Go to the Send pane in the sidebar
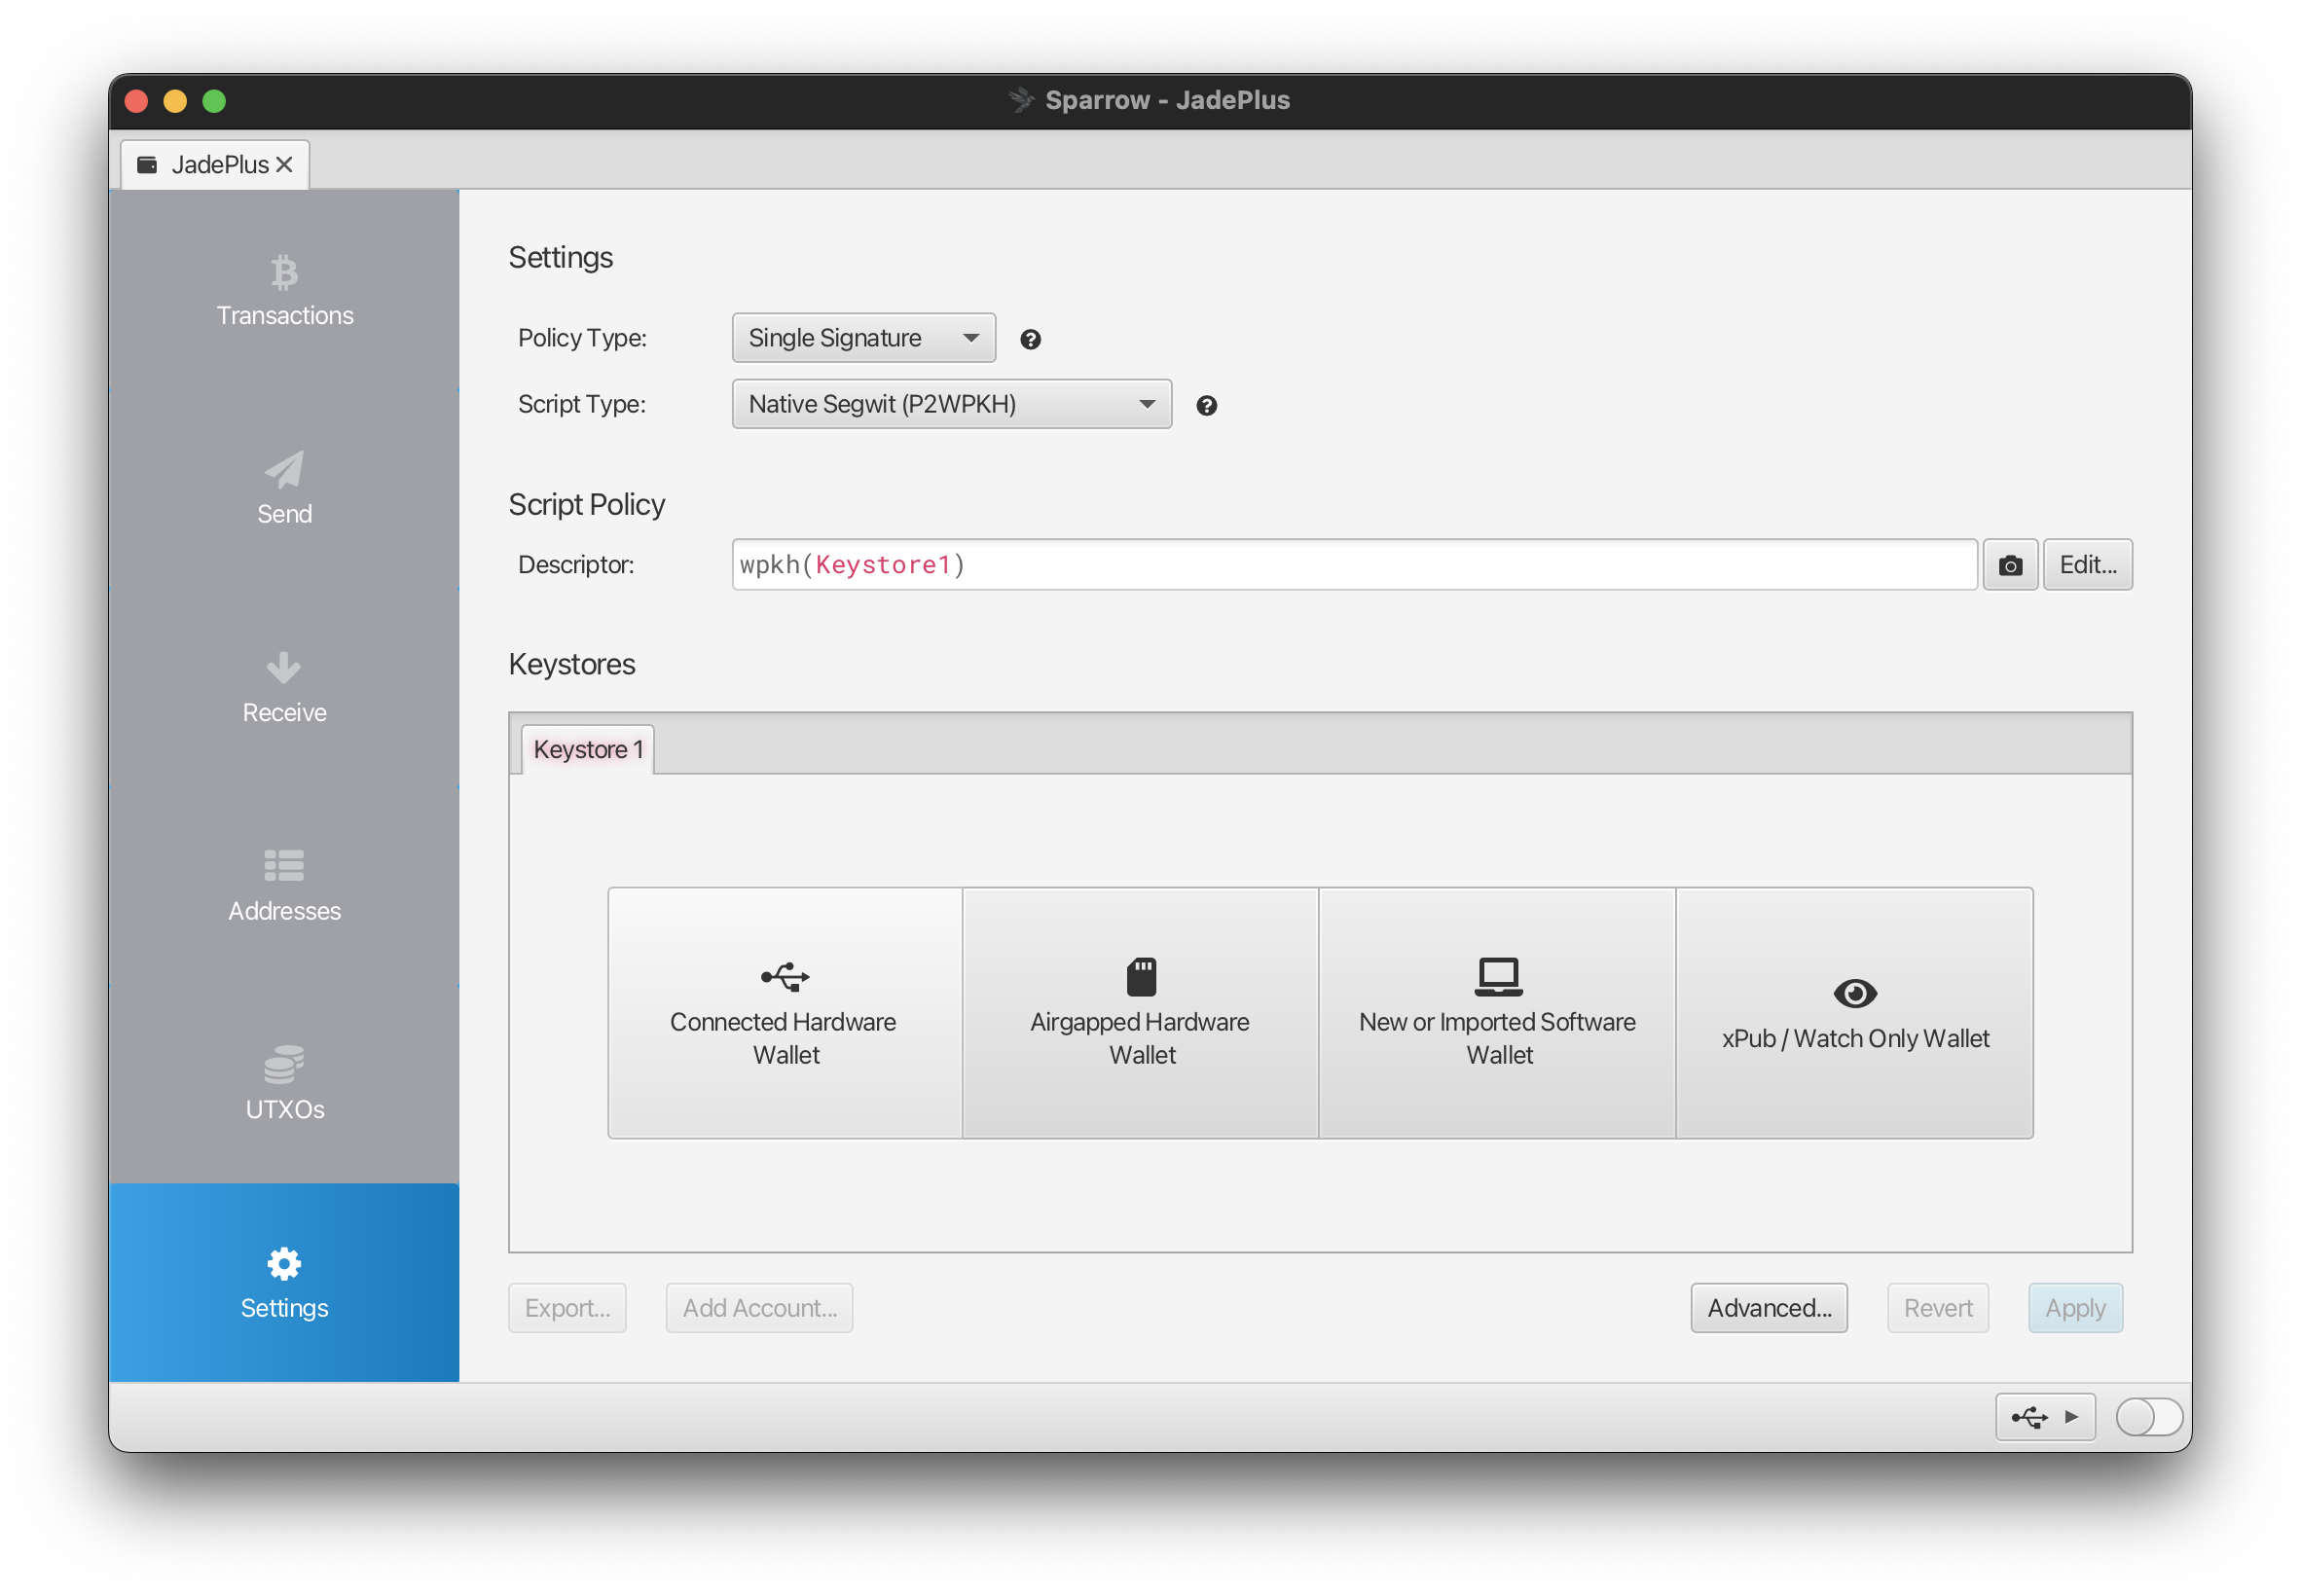2301x1596 pixels. click(x=284, y=487)
